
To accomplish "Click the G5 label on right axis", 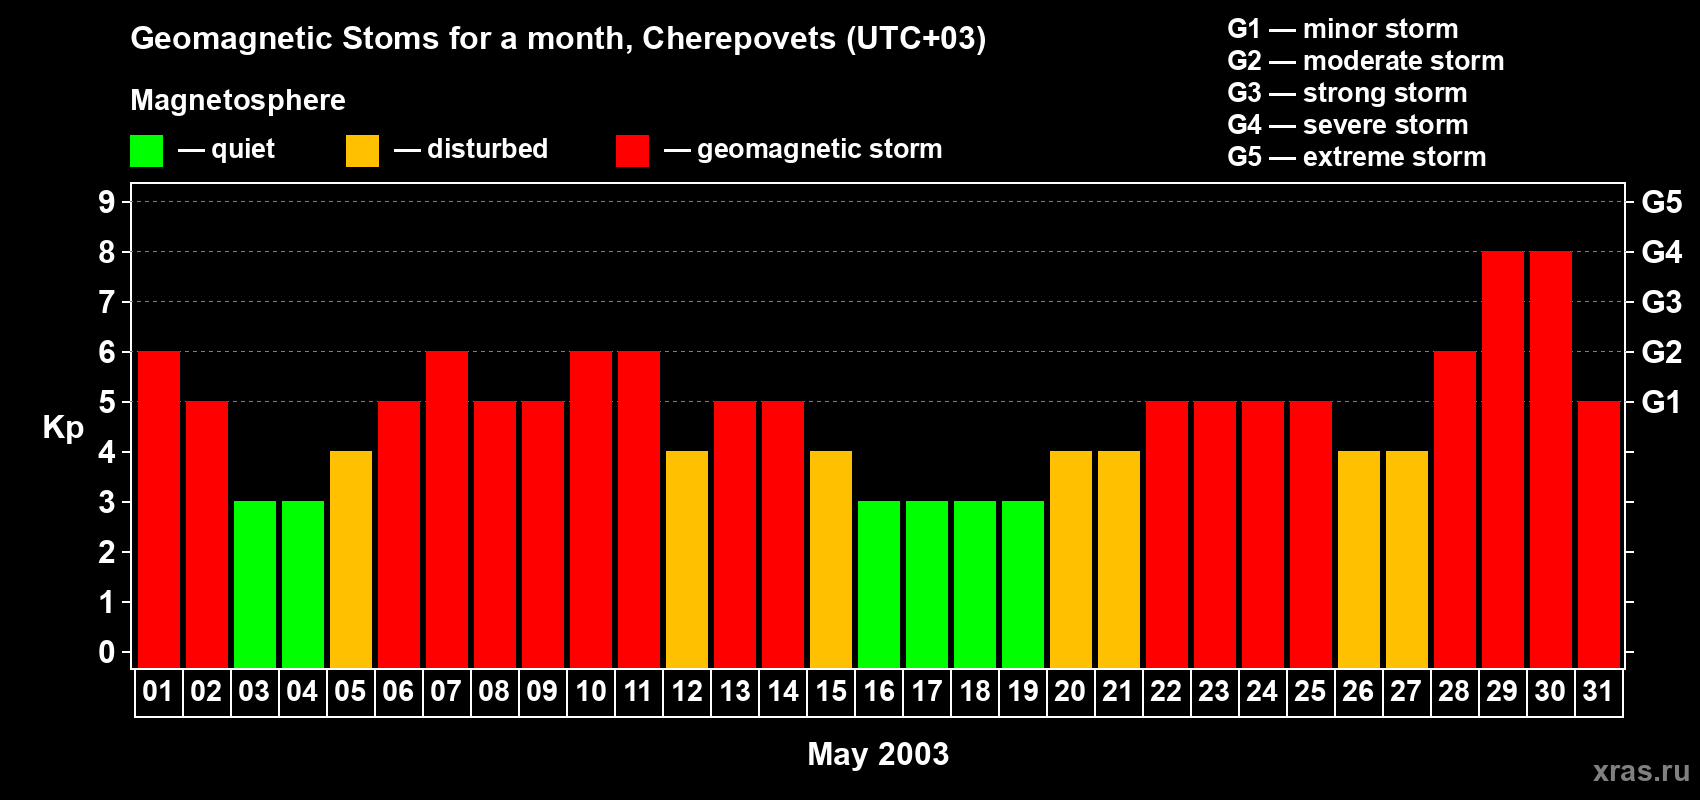I will click(1661, 203).
